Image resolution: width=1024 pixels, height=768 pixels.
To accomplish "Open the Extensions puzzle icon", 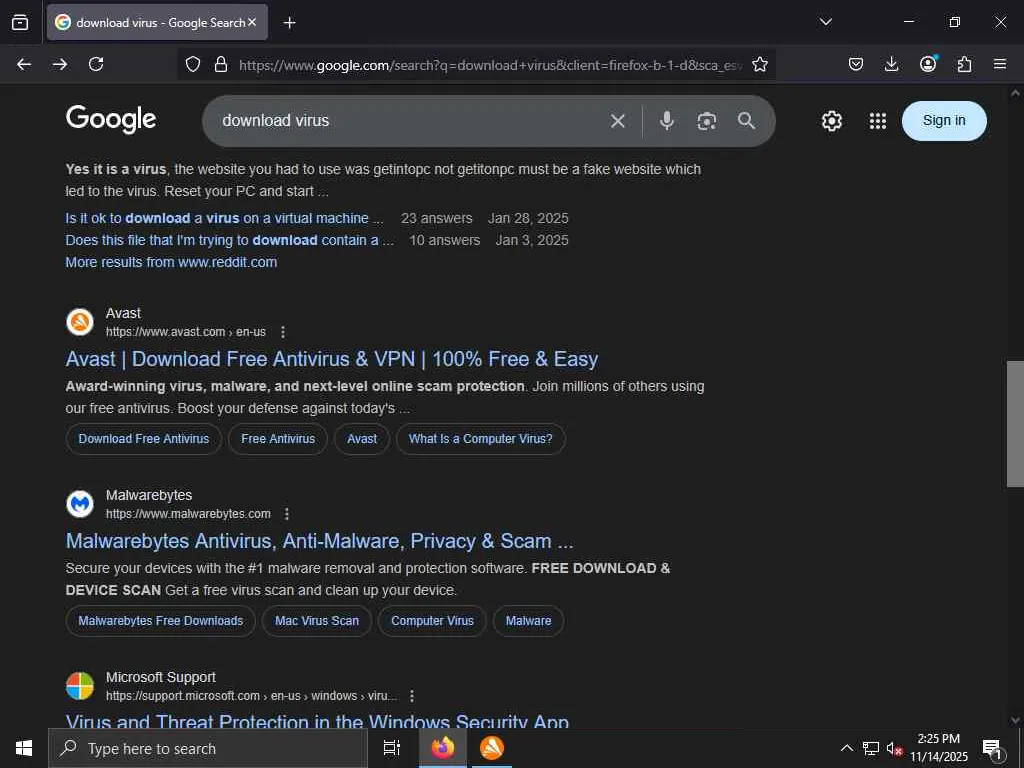I will (x=964, y=64).
